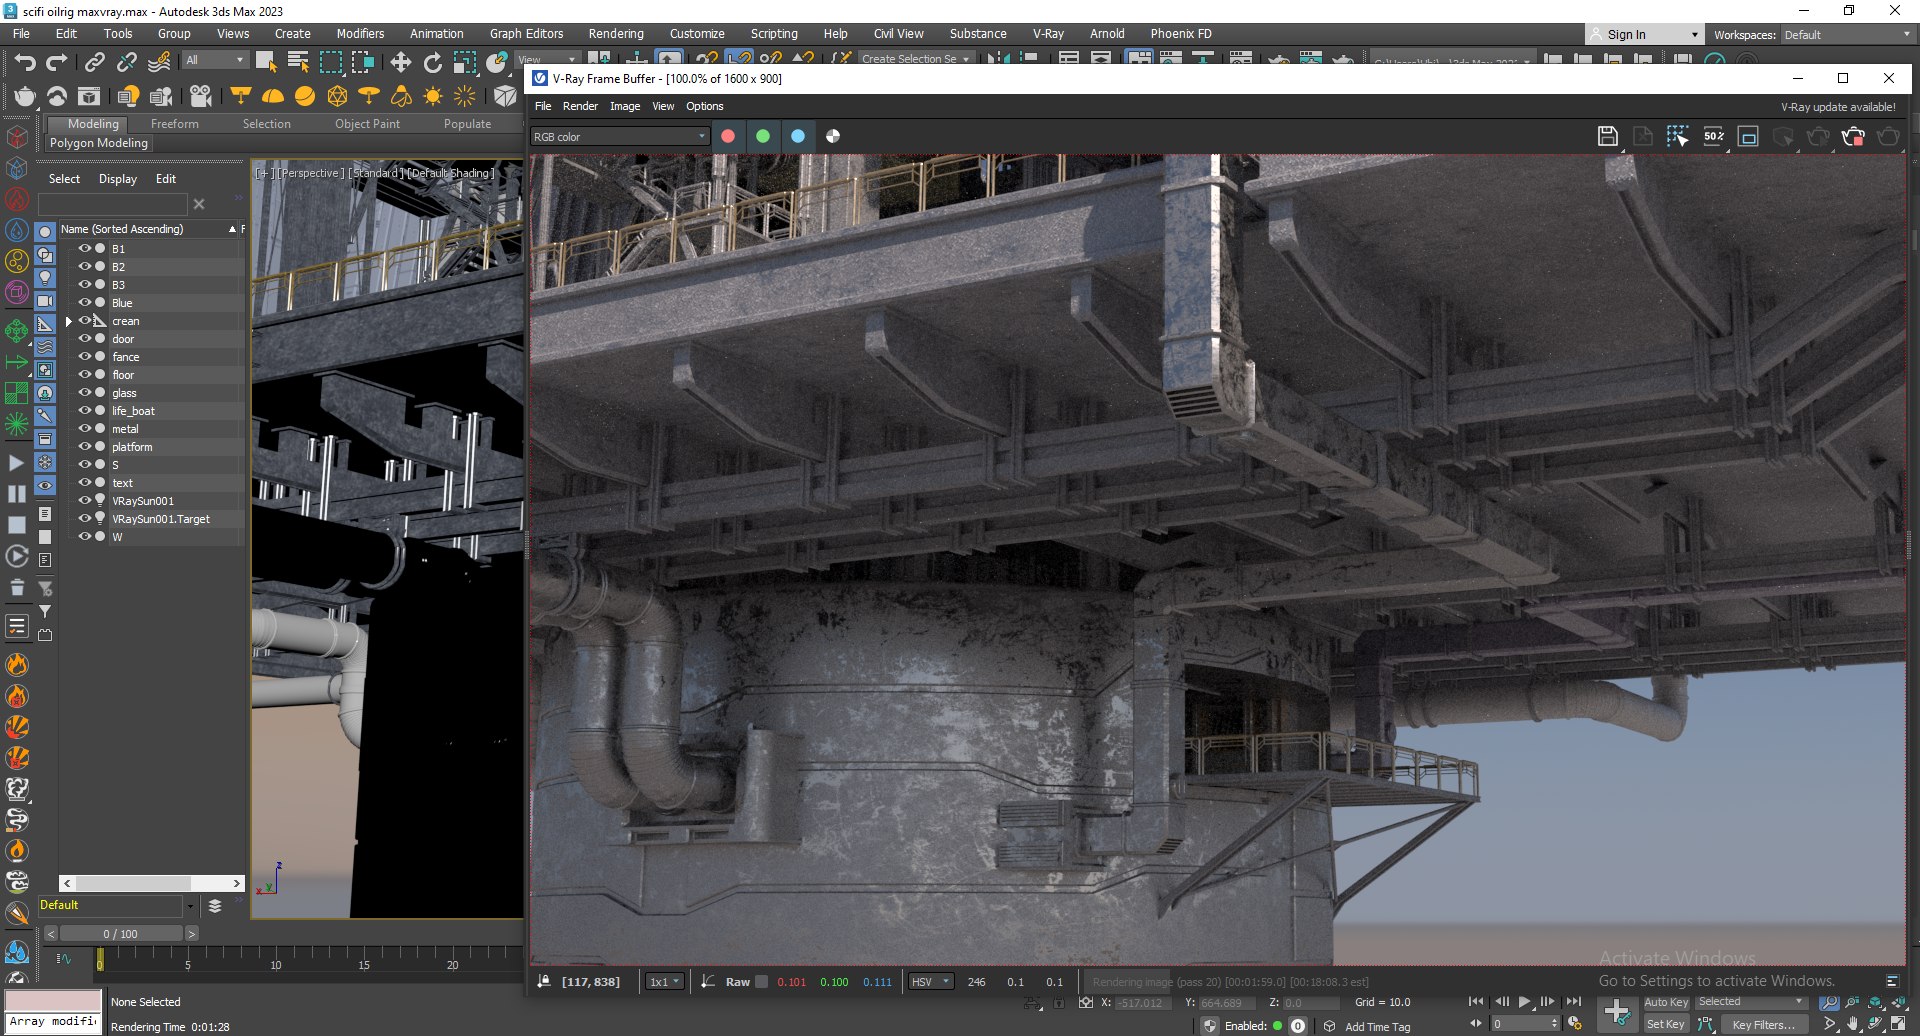Screen dimensions: 1920x1036
Task: Click the Auto Key button
Action: pyautogui.click(x=1666, y=1002)
